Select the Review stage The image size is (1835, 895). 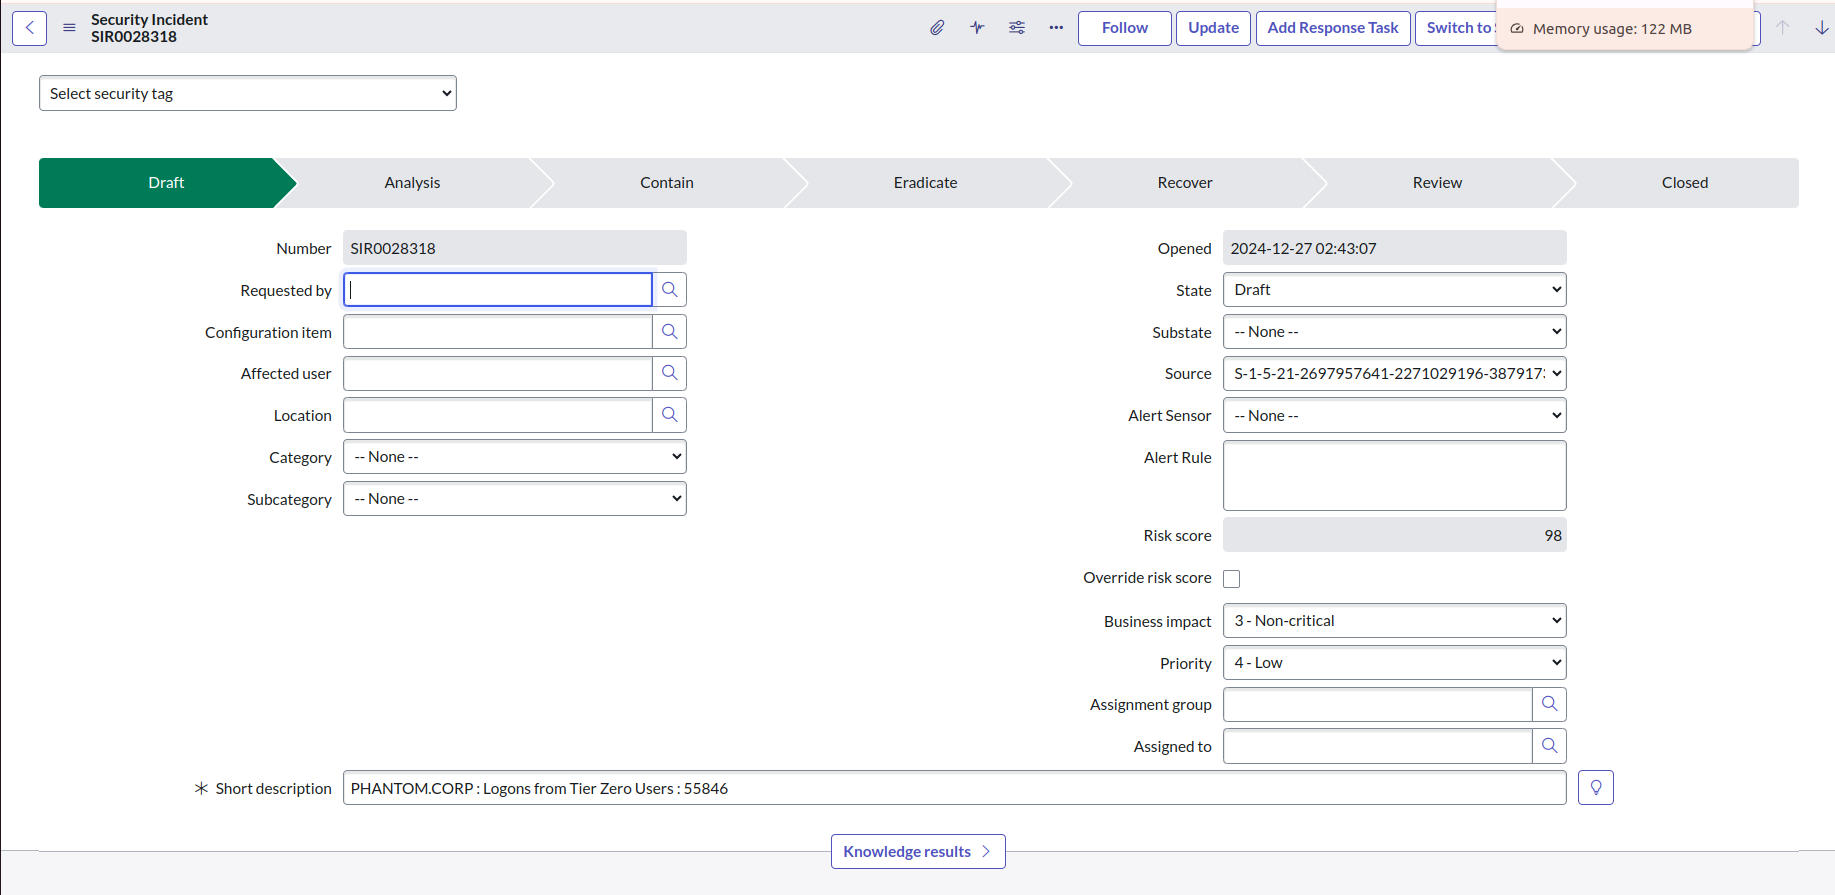point(1437,183)
